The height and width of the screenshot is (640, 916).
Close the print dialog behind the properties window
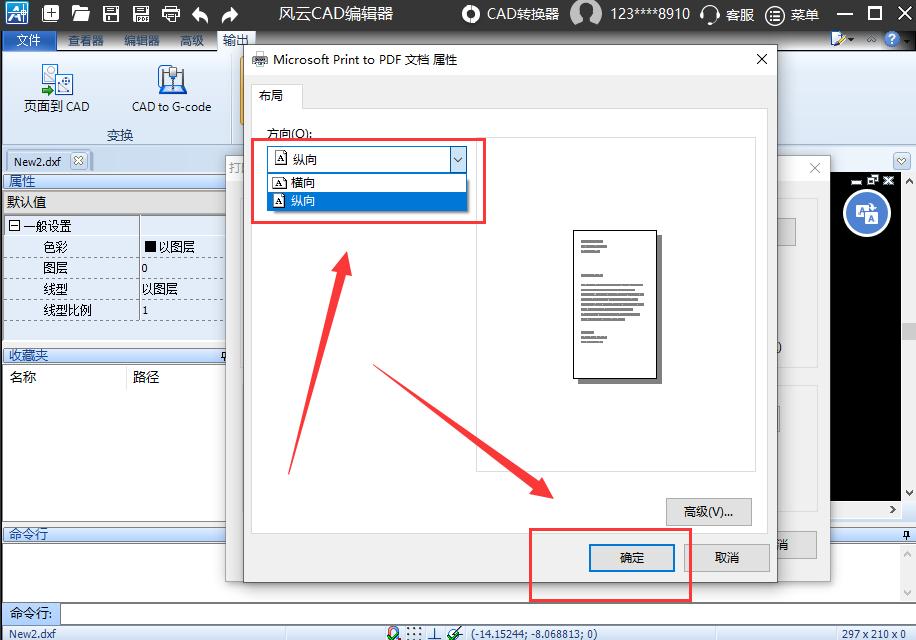coord(815,168)
